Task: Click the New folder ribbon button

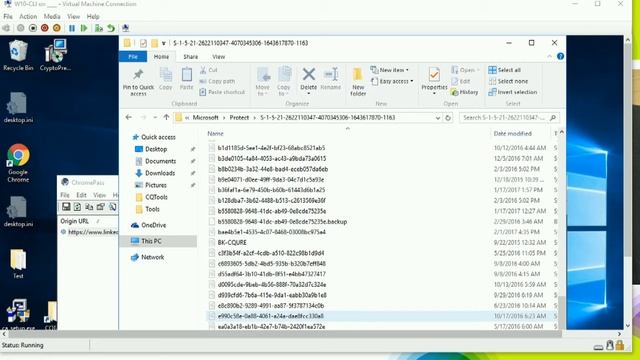Action: click(358, 82)
